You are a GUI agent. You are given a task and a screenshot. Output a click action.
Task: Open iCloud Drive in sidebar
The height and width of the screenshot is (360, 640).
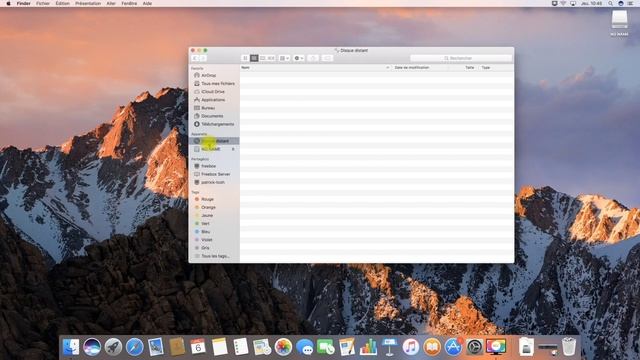(x=214, y=92)
